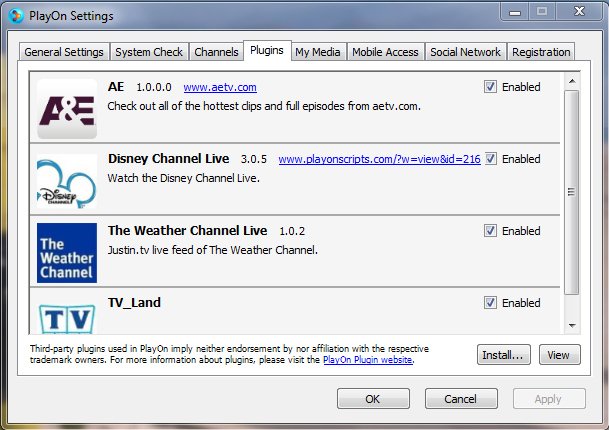This screenshot has height=430, width=609.
Task: Click the PlayOn app icon in title bar
Action: point(16,16)
